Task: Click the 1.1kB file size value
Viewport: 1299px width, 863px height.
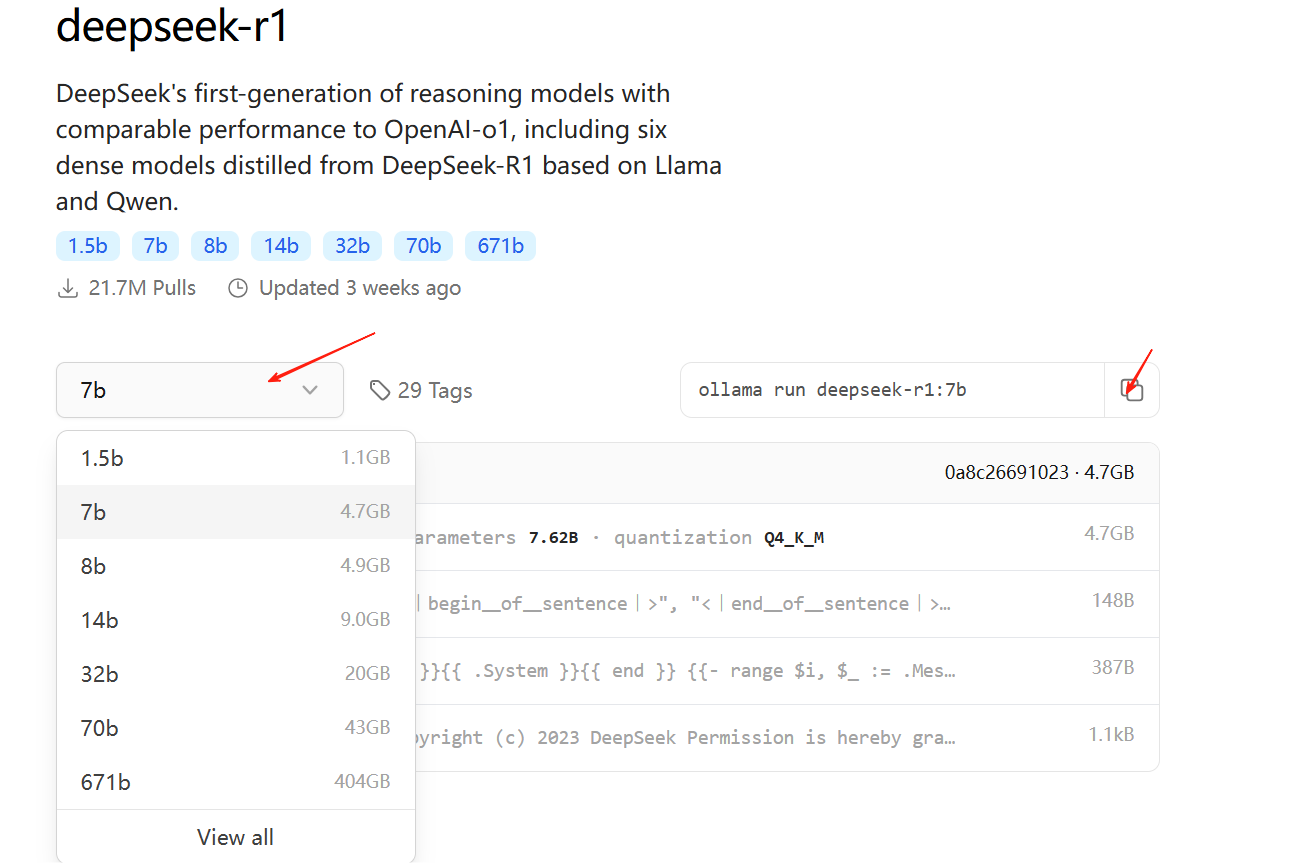Action: point(1112,734)
